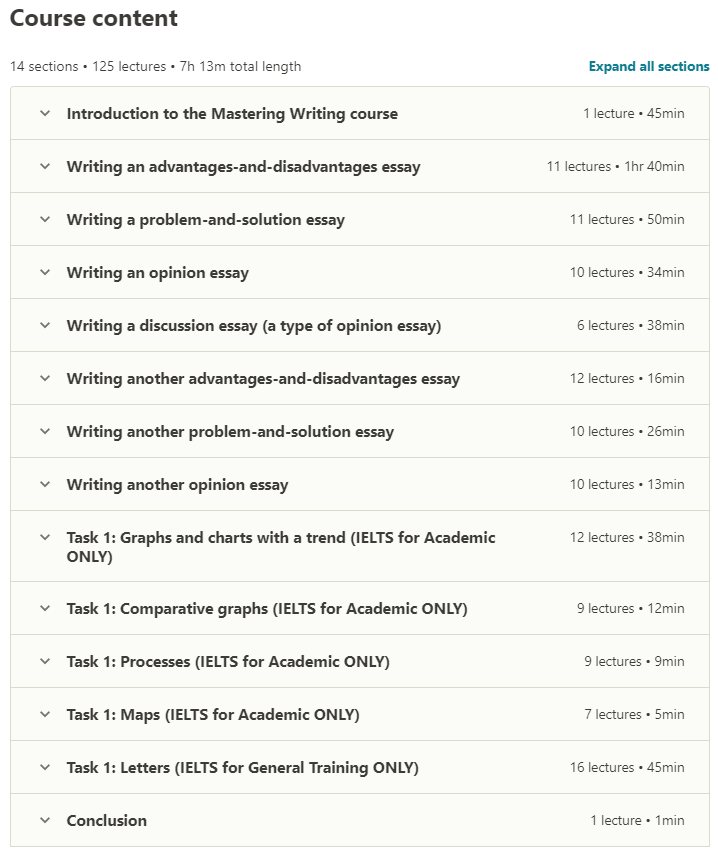
Task: Expand chevron for Task 1: Processes section
Action: tap(45, 661)
